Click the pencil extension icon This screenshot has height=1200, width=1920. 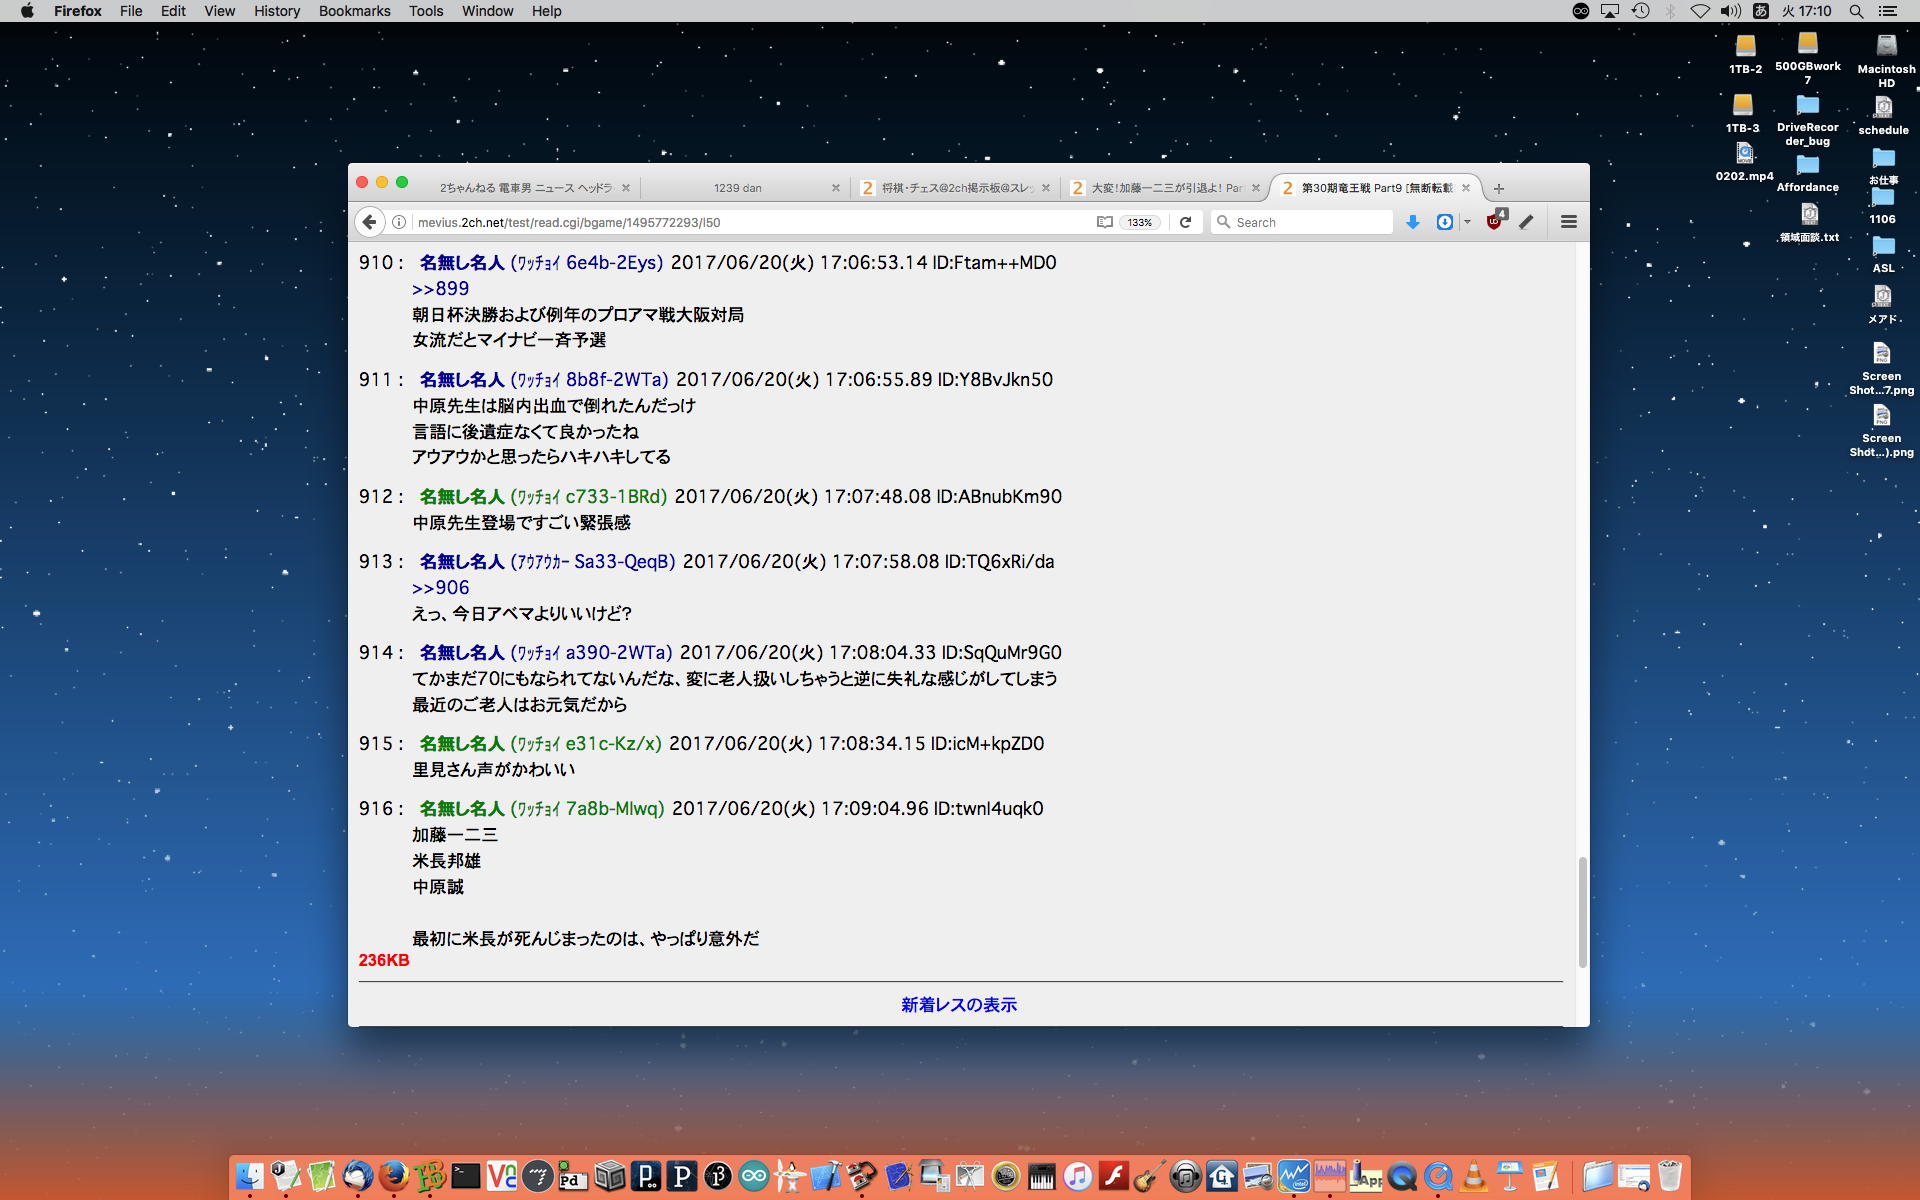click(x=1526, y=222)
